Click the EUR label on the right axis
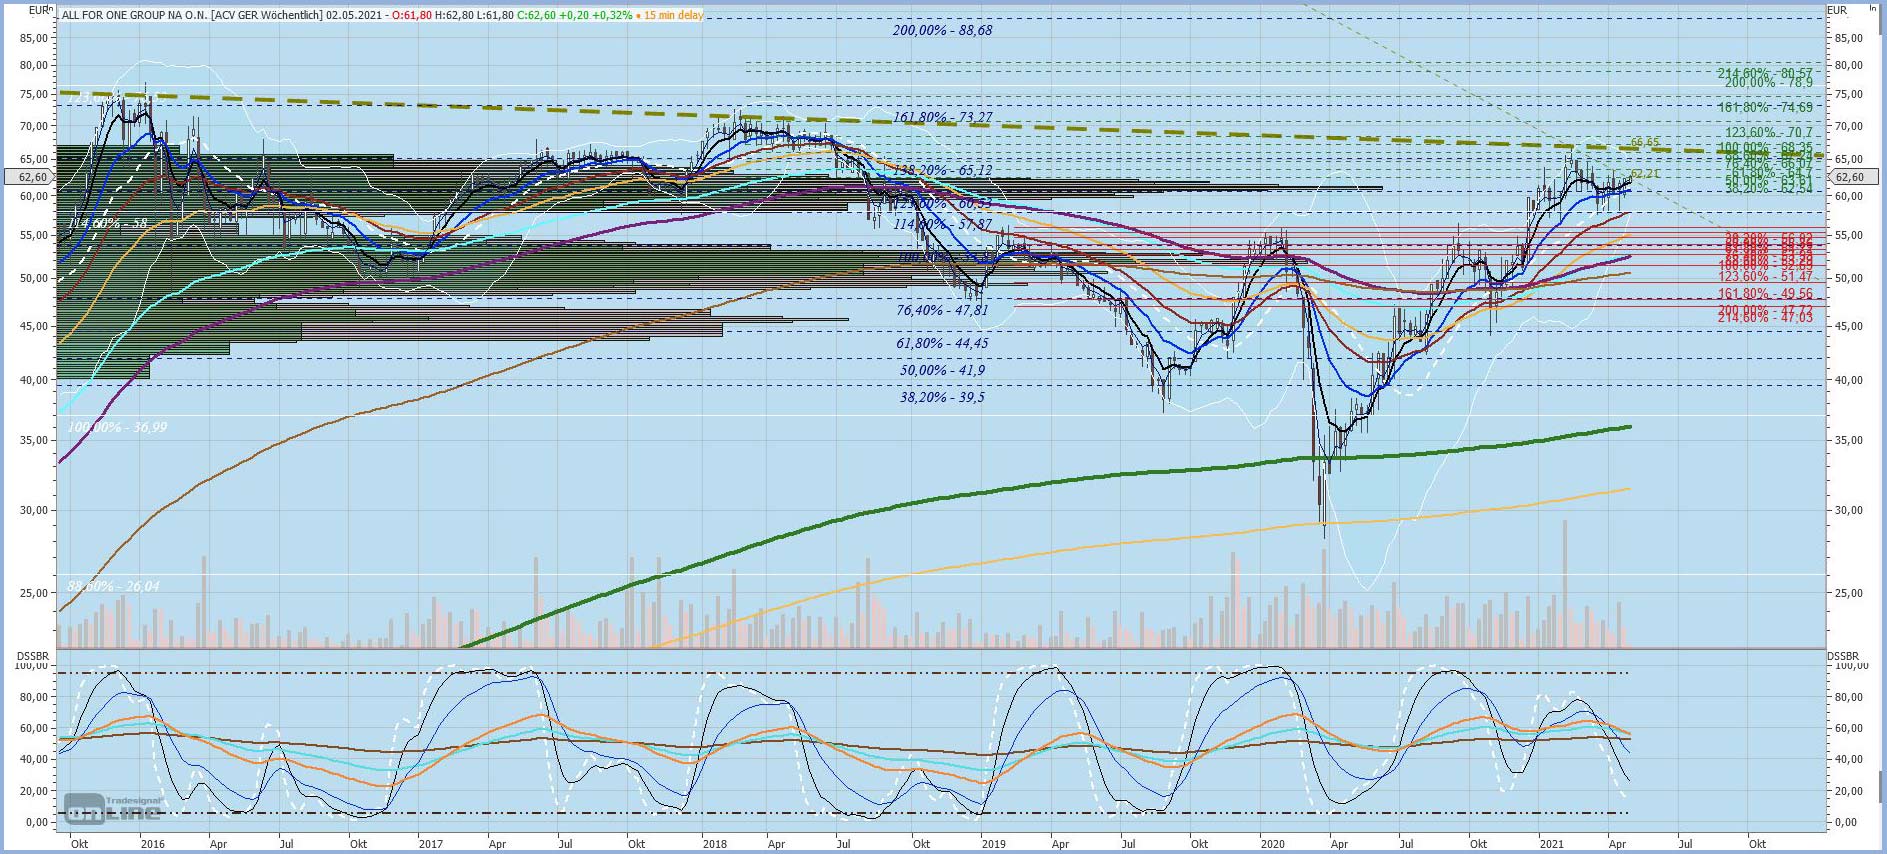Image resolution: width=1887 pixels, height=854 pixels. click(1838, 10)
